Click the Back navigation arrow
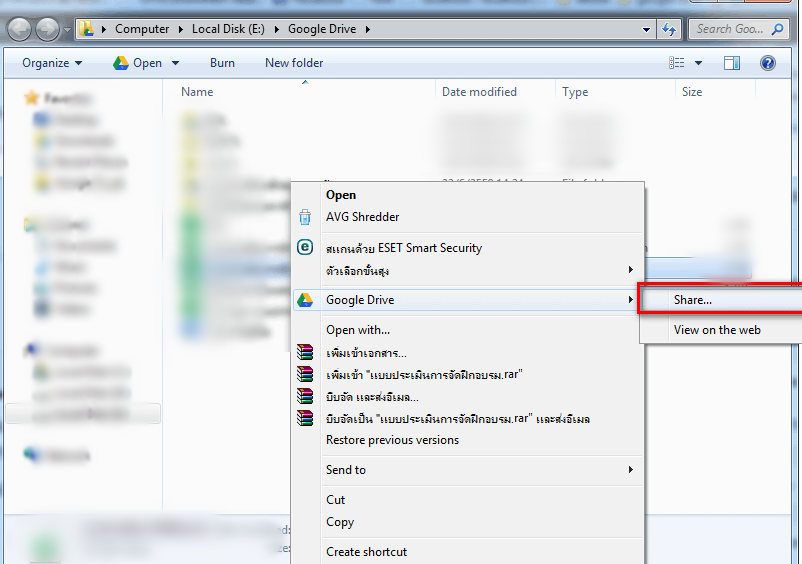This screenshot has width=802, height=564. pos(20,29)
